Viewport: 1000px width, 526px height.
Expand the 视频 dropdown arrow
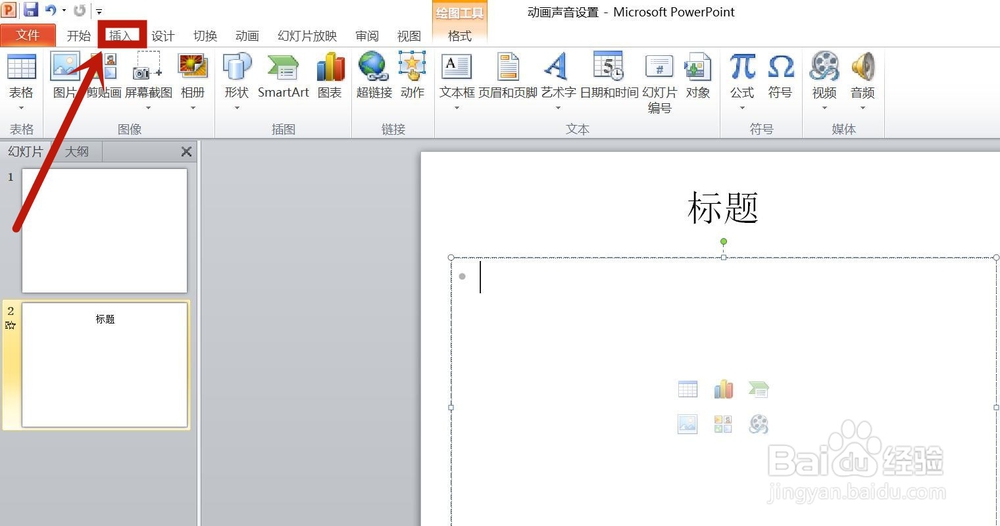[x=824, y=108]
